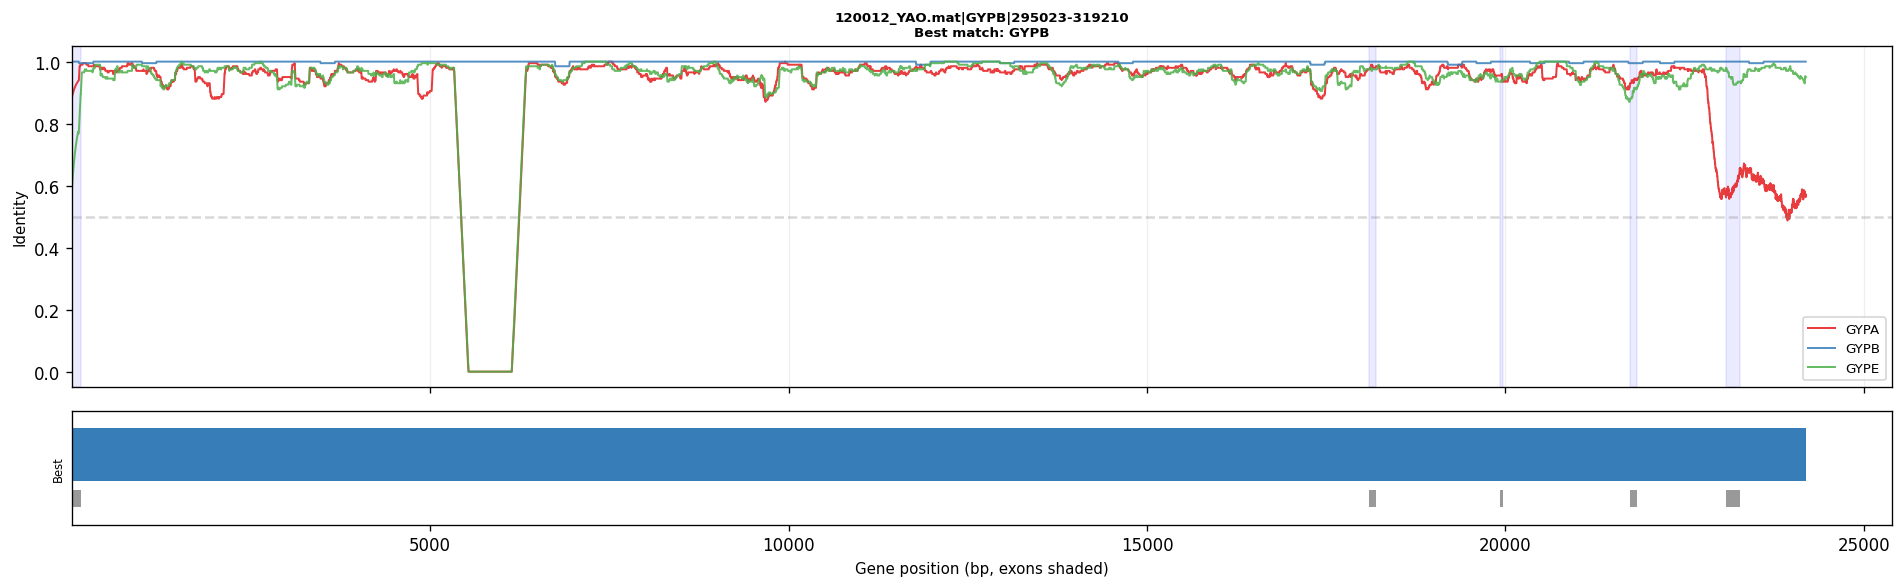Click the 0.6 y-axis tick label
The width and height of the screenshot is (1904, 588).
(x=49, y=187)
